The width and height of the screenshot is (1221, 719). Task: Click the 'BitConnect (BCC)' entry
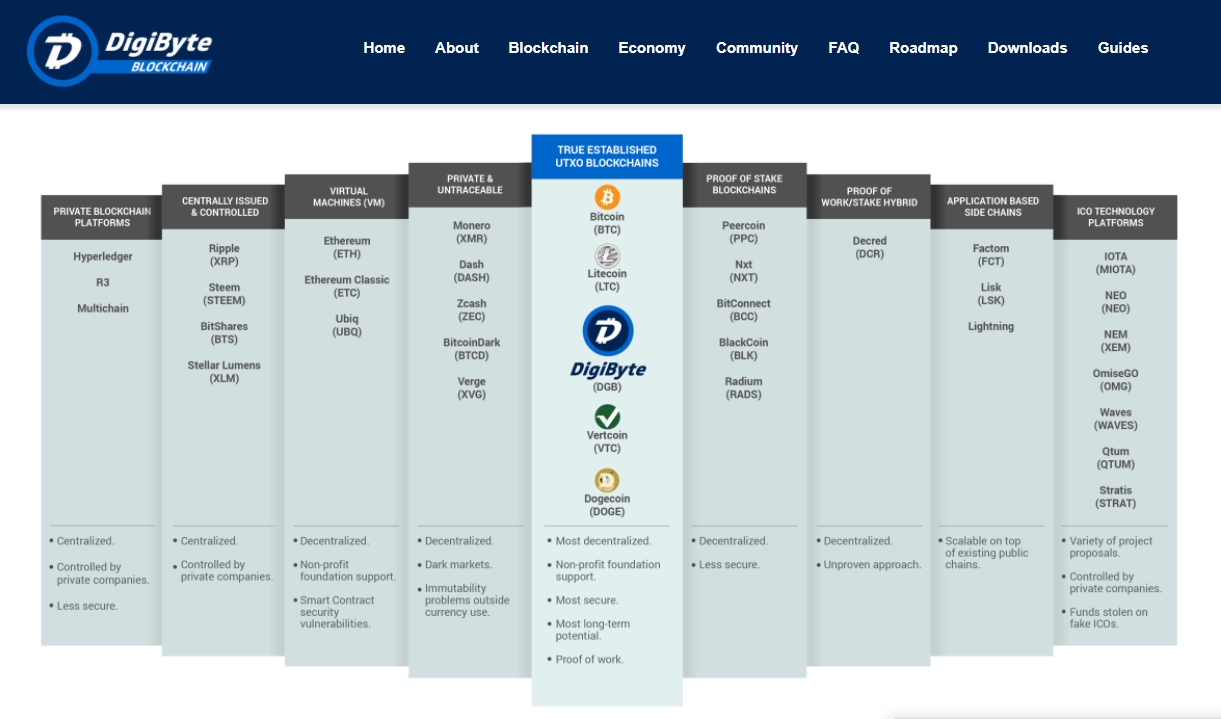pyautogui.click(x=744, y=310)
